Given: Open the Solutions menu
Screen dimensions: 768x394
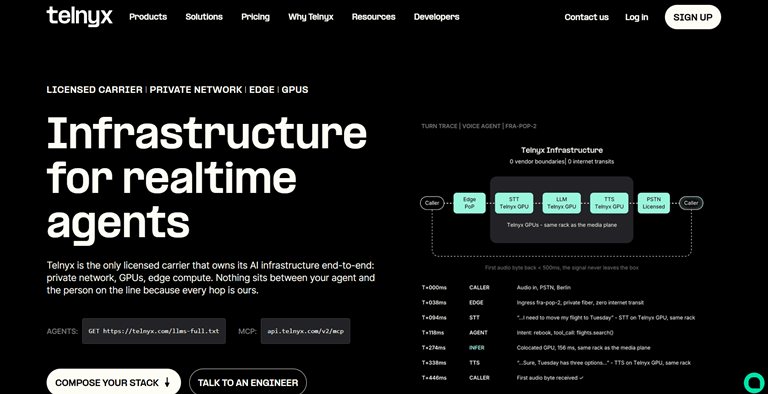Looking at the screenshot, I should [x=204, y=17].
